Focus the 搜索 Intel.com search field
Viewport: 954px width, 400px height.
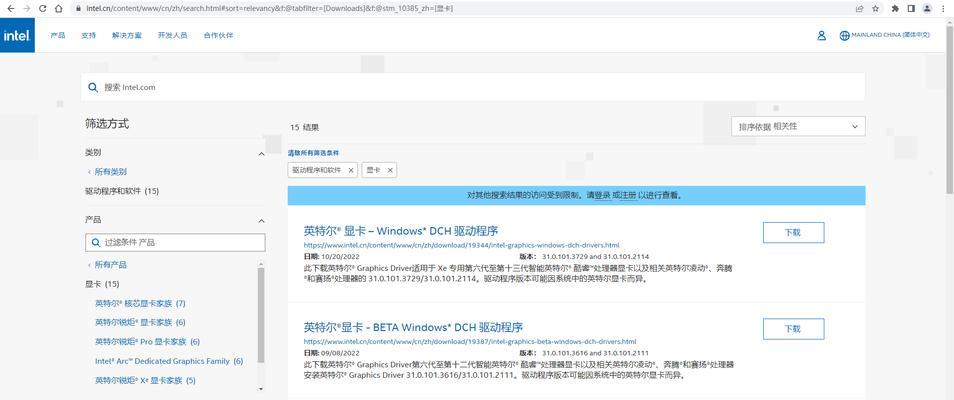473,87
